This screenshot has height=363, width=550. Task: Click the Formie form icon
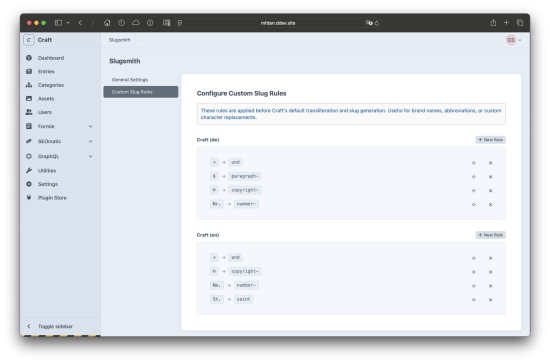tap(29, 126)
